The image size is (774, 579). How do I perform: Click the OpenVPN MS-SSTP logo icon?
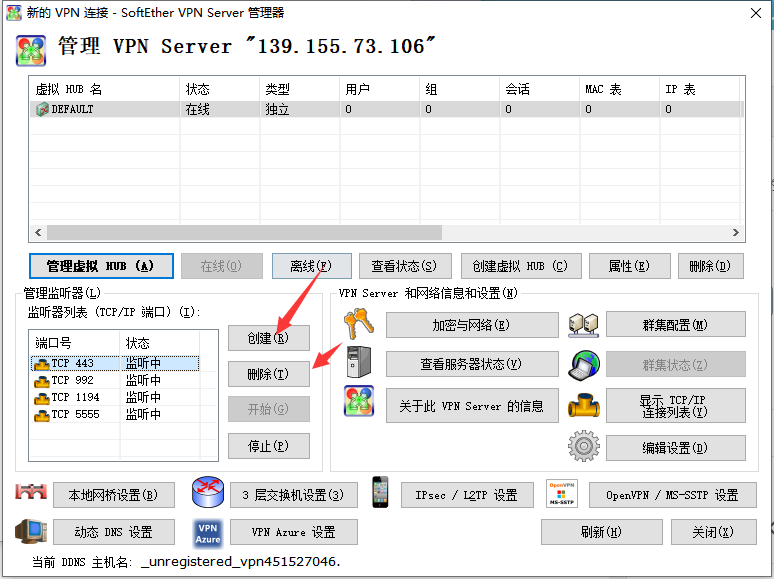[x=562, y=493]
